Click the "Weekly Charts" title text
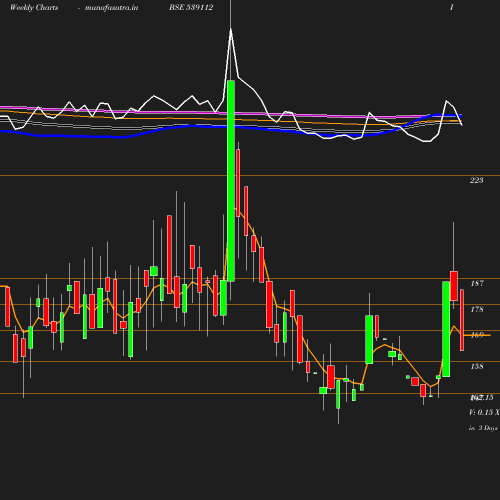500x500 pixels. [34, 8]
